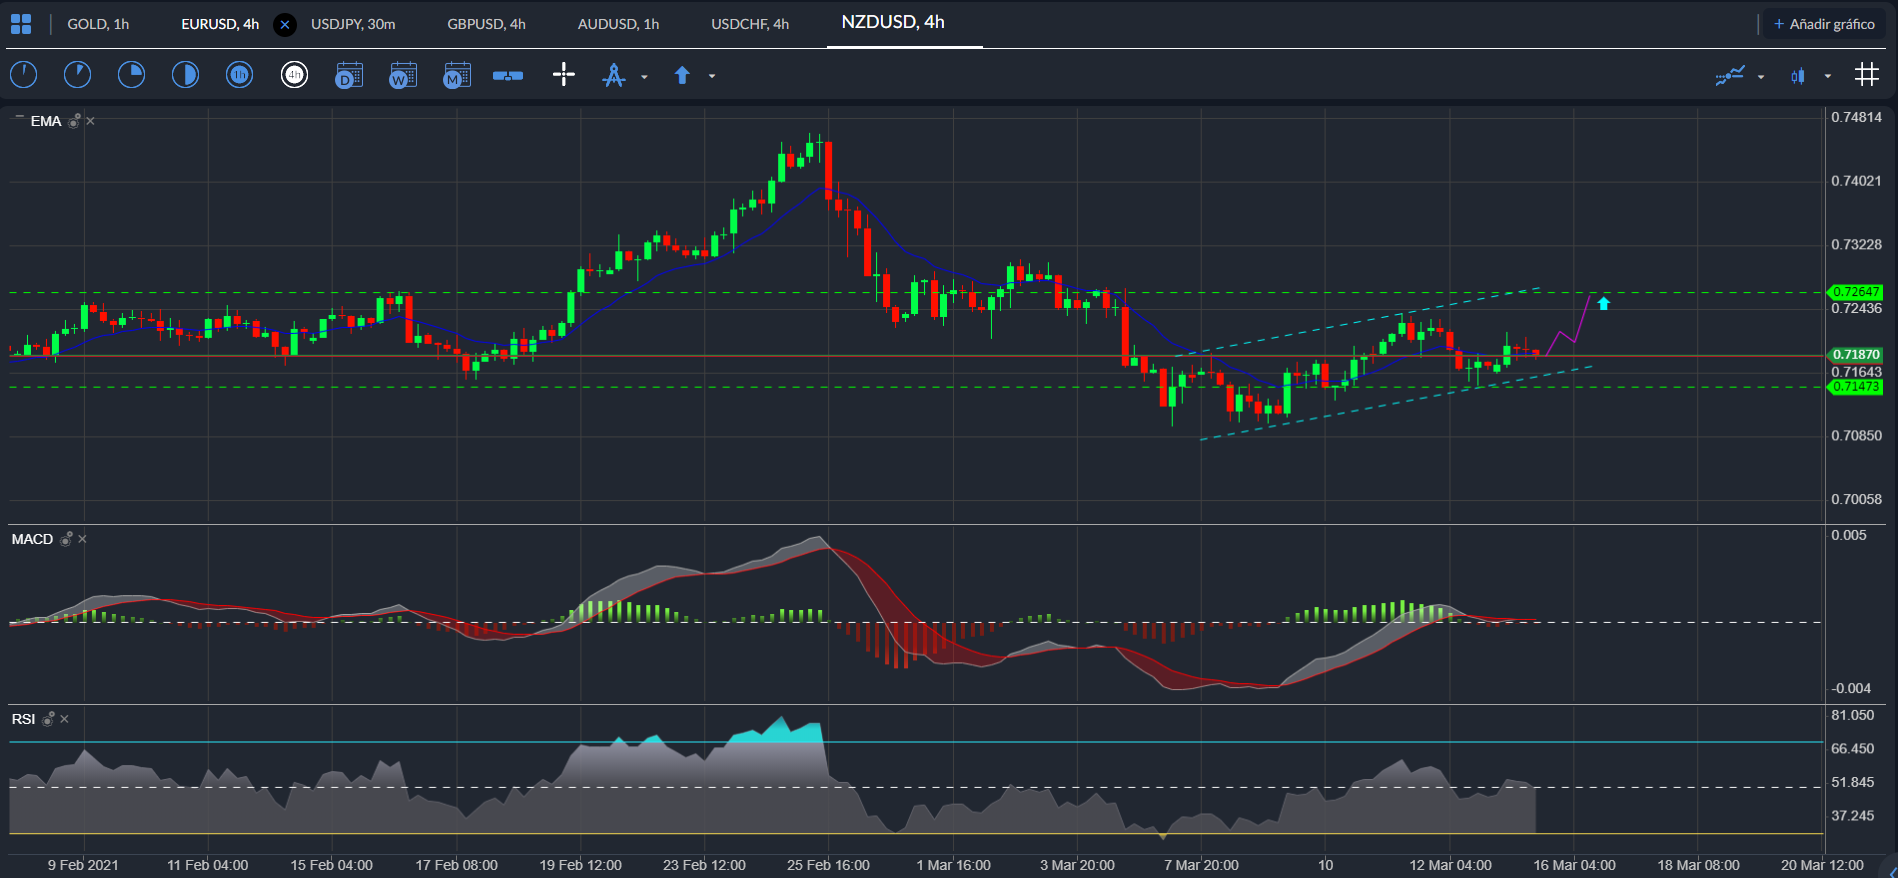Viewport: 1898px width, 878px height.
Task: Switch to the GBPUSD, 4h tab
Action: coord(486,24)
